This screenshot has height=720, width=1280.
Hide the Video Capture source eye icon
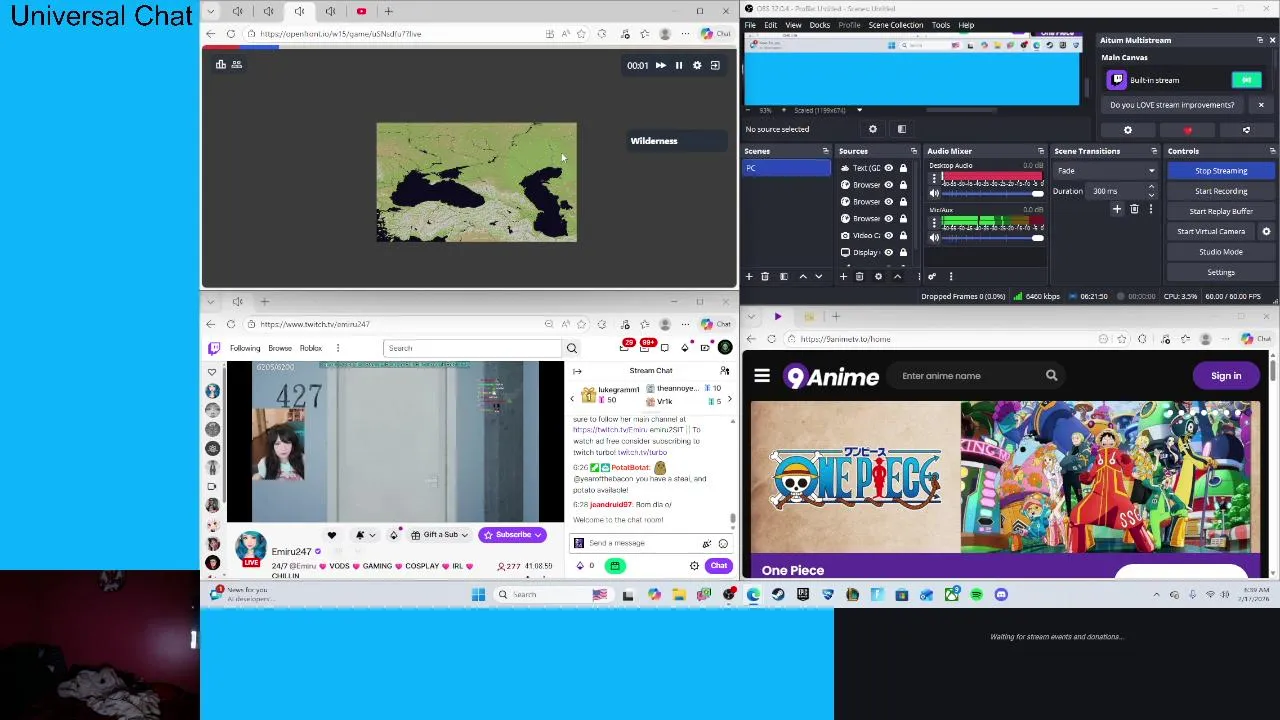coord(888,235)
